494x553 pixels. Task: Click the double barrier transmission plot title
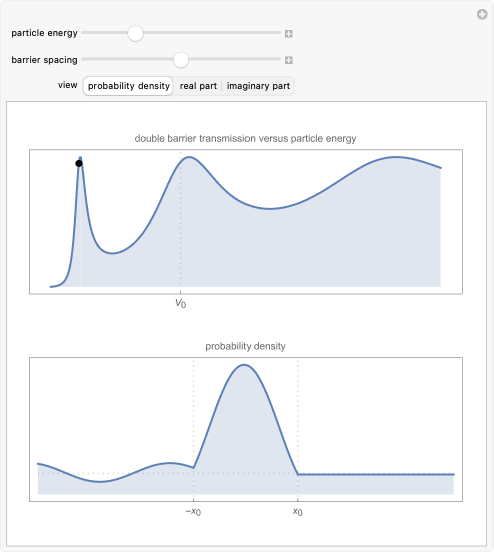245,138
